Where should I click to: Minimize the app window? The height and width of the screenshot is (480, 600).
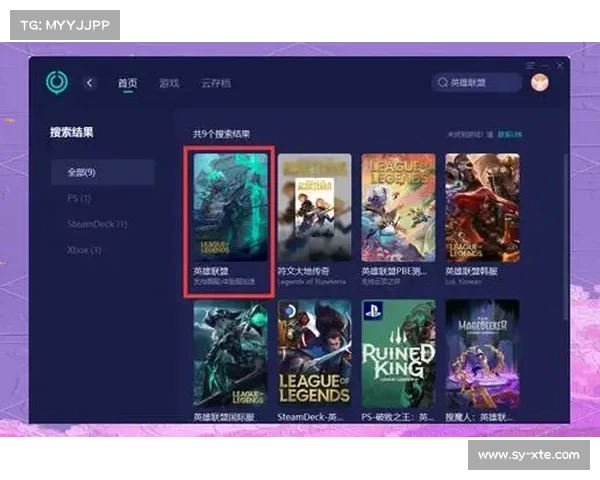point(545,65)
